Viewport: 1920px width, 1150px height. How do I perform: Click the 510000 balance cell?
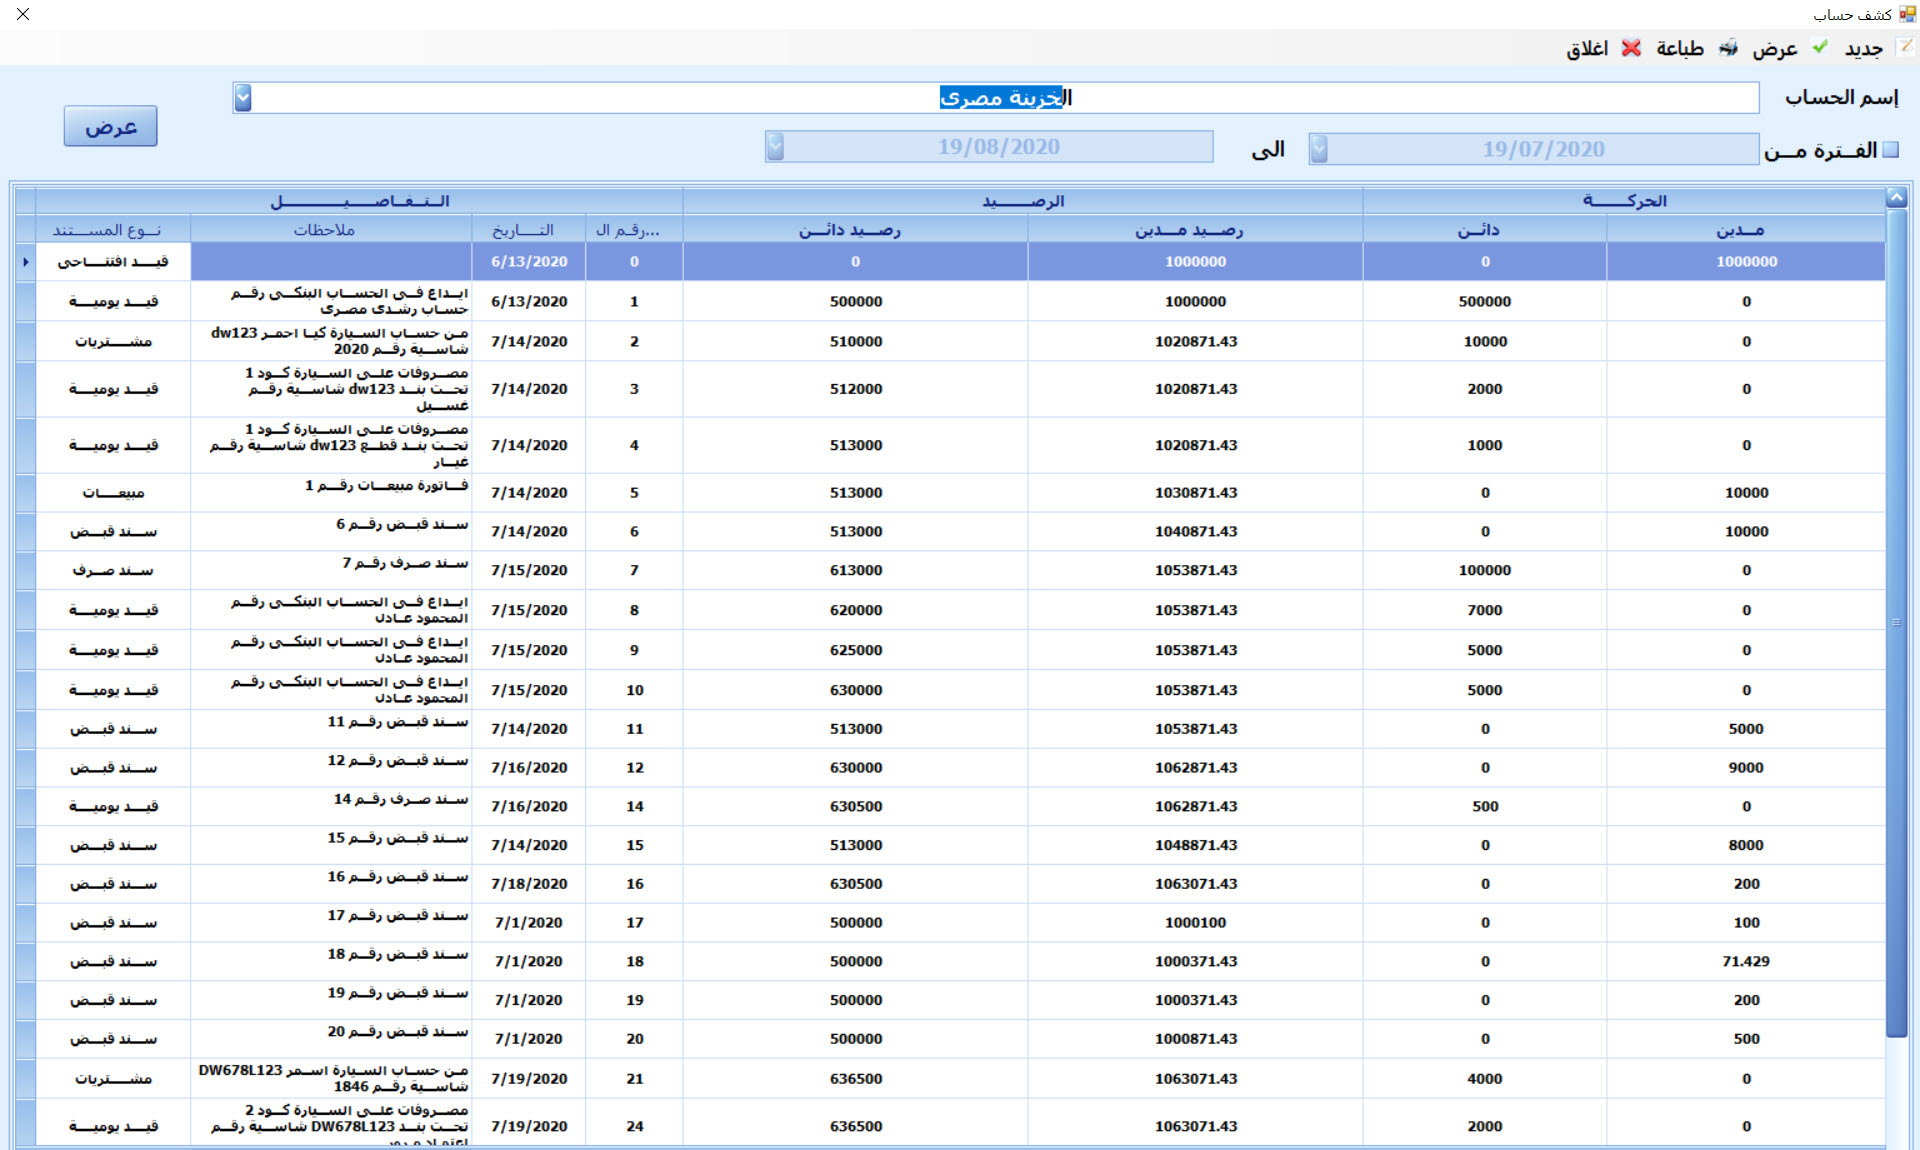pos(855,341)
